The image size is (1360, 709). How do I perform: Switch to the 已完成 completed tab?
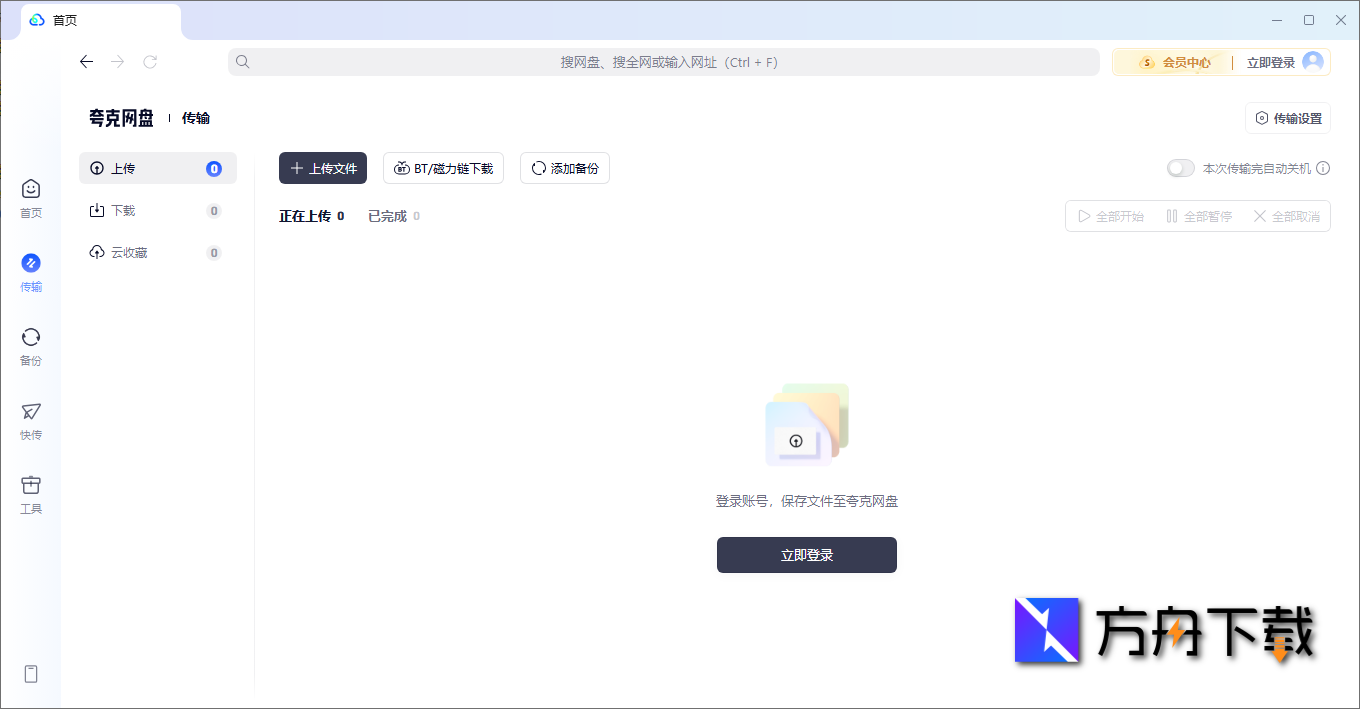(x=386, y=216)
